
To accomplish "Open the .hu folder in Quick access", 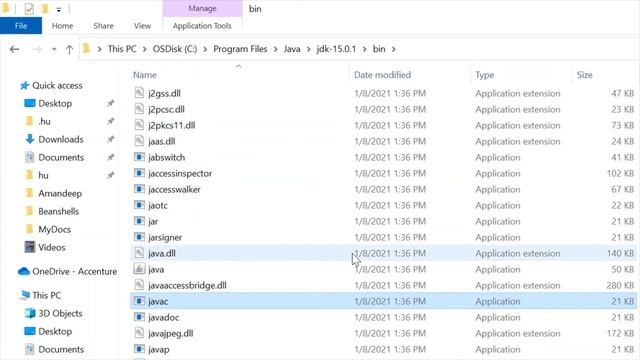I will pos(44,121).
